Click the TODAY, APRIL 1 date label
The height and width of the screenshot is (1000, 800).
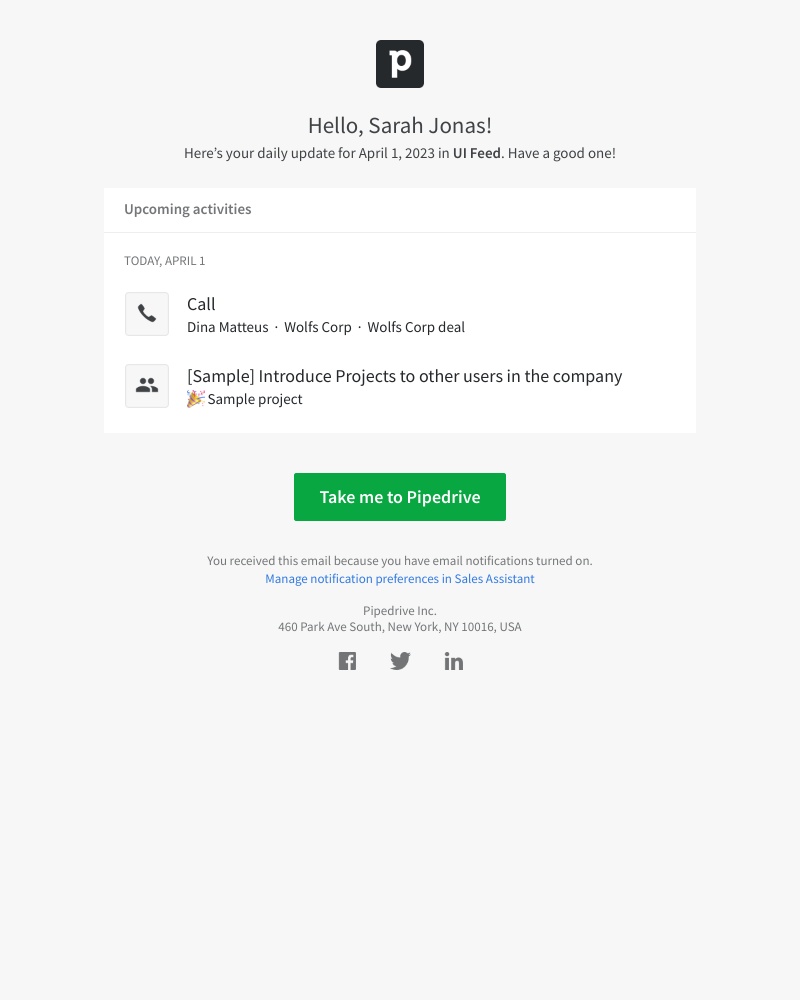coord(165,261)
